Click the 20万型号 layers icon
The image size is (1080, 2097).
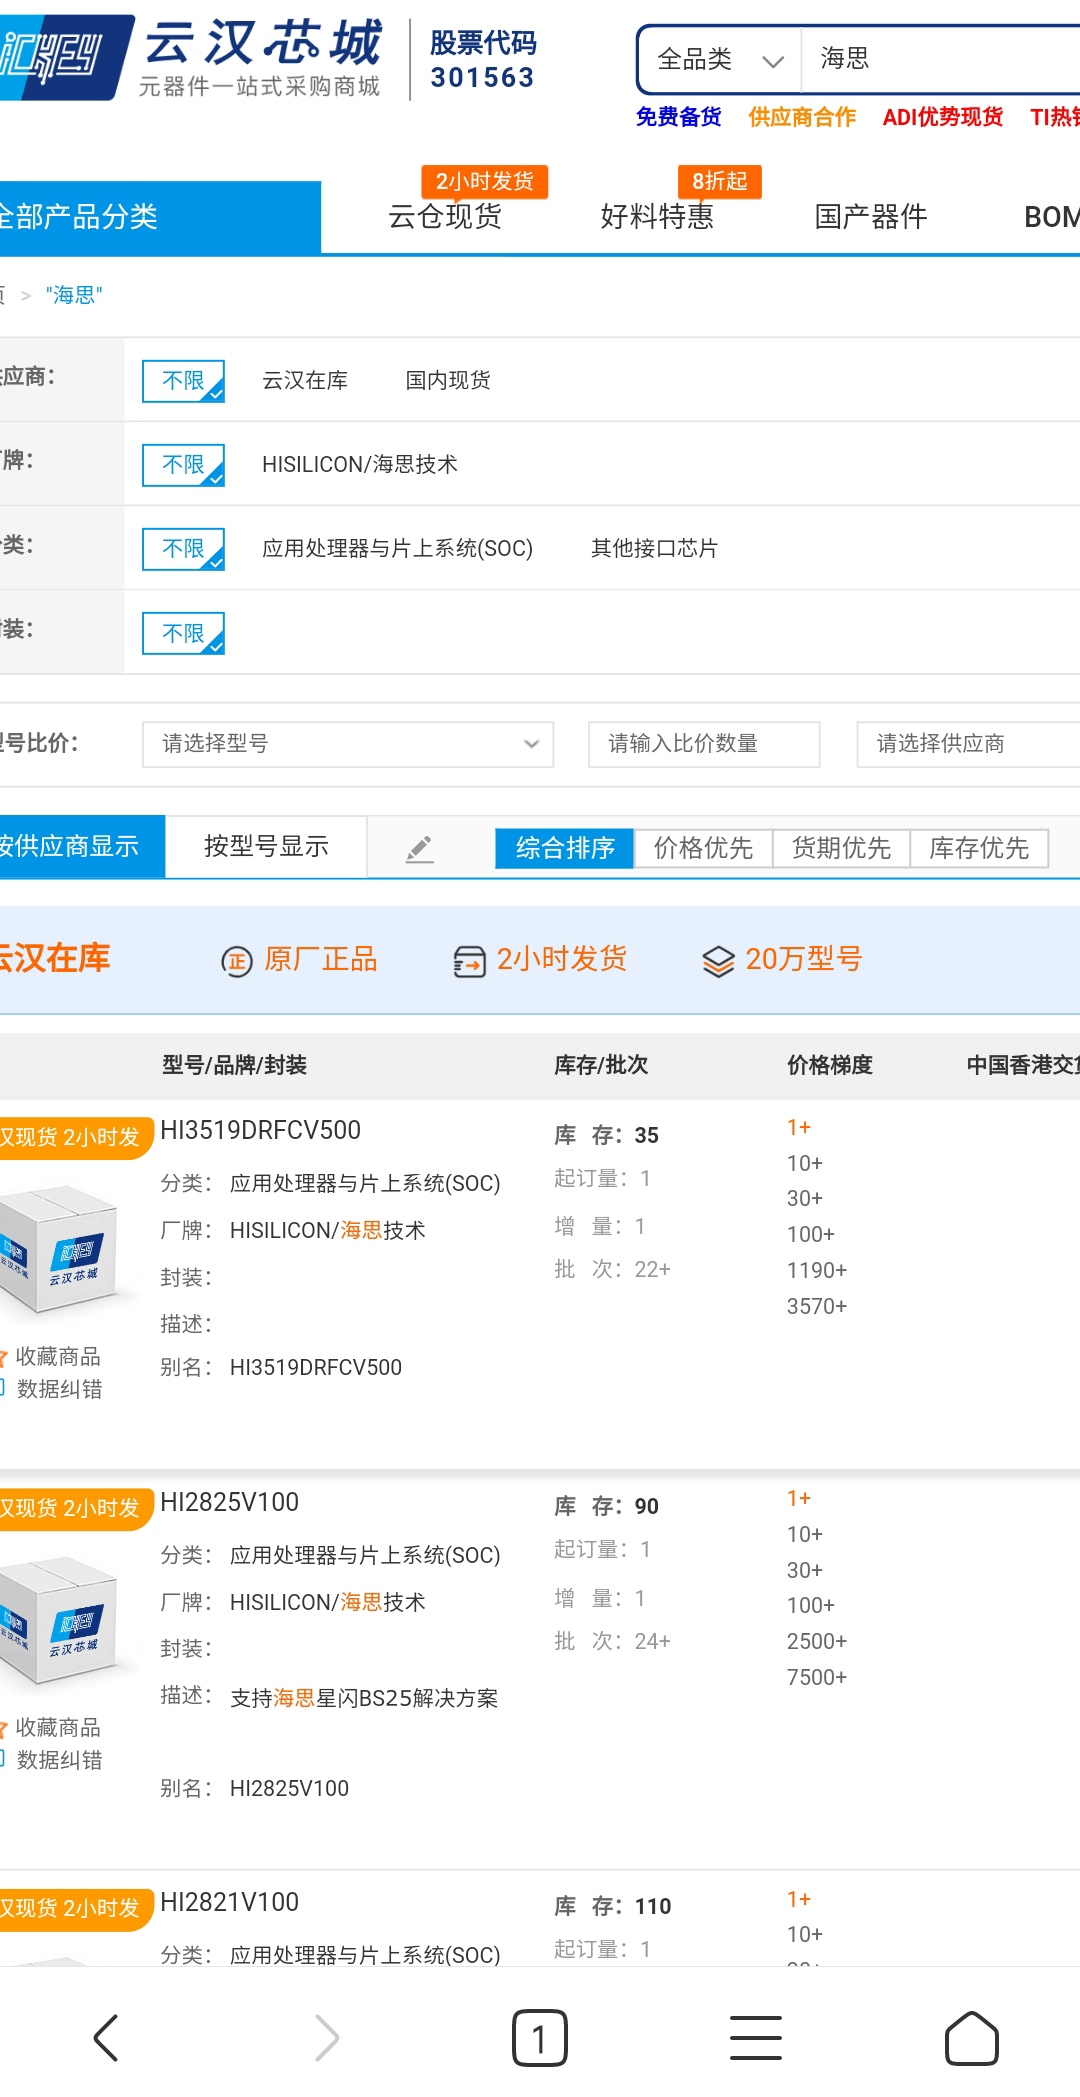pos(719,961)
